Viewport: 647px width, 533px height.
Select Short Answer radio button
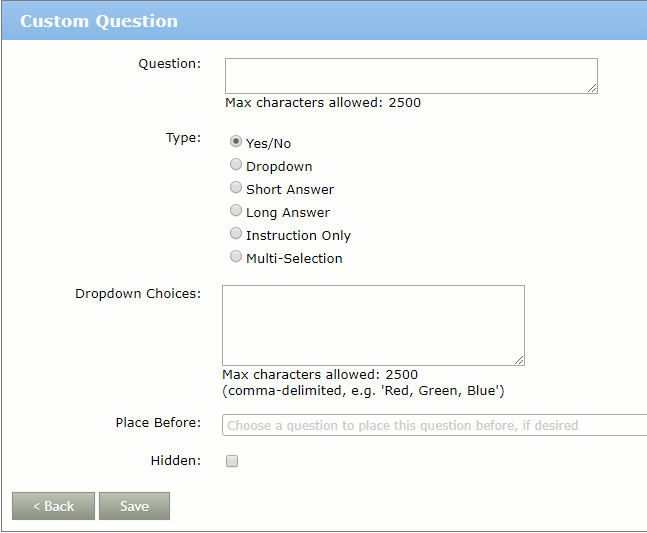pos(236,188)
